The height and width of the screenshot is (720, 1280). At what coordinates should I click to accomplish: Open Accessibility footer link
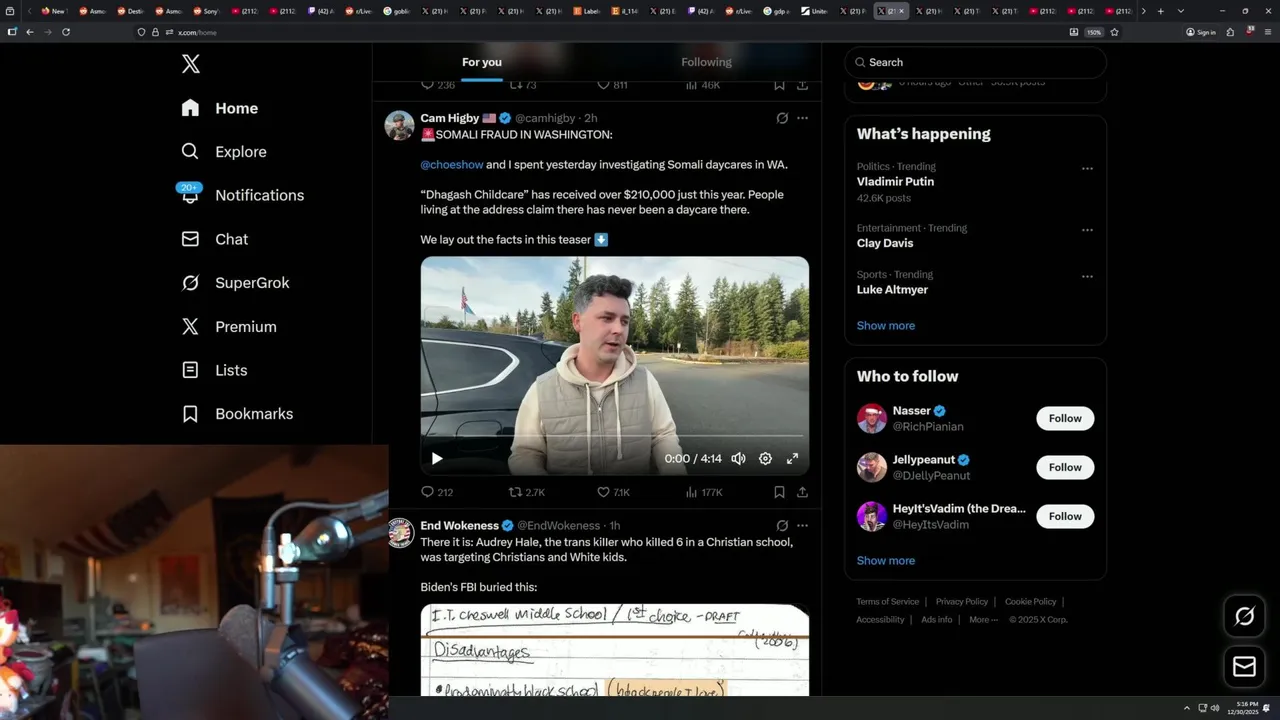coord(880,620)
